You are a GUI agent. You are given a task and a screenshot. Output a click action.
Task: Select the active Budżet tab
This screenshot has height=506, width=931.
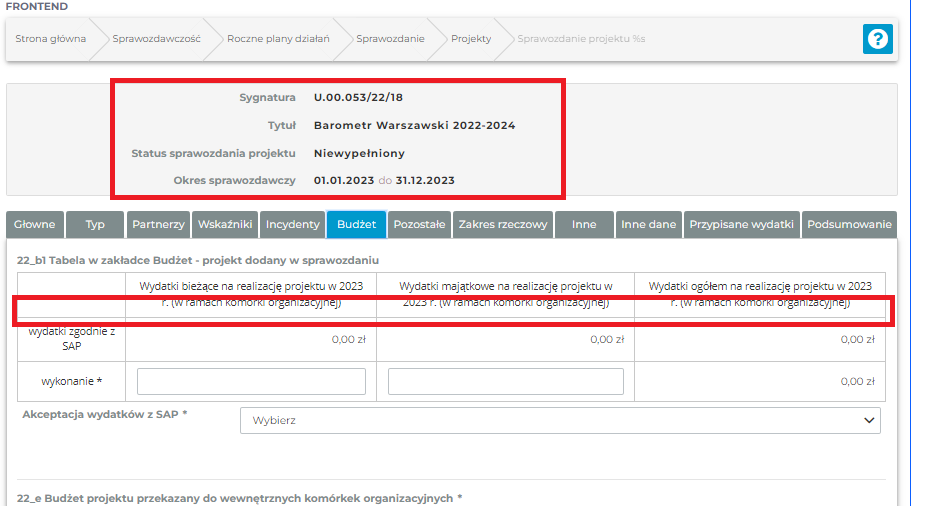356,225
